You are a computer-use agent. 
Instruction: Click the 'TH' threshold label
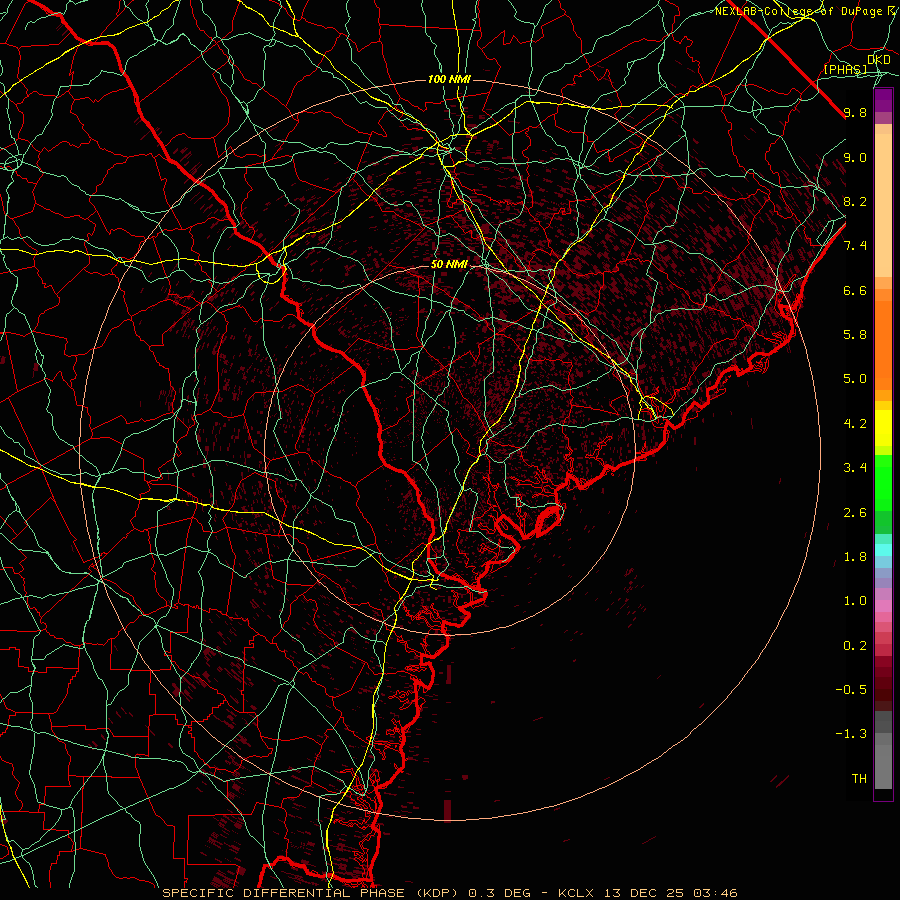[859, 779]
